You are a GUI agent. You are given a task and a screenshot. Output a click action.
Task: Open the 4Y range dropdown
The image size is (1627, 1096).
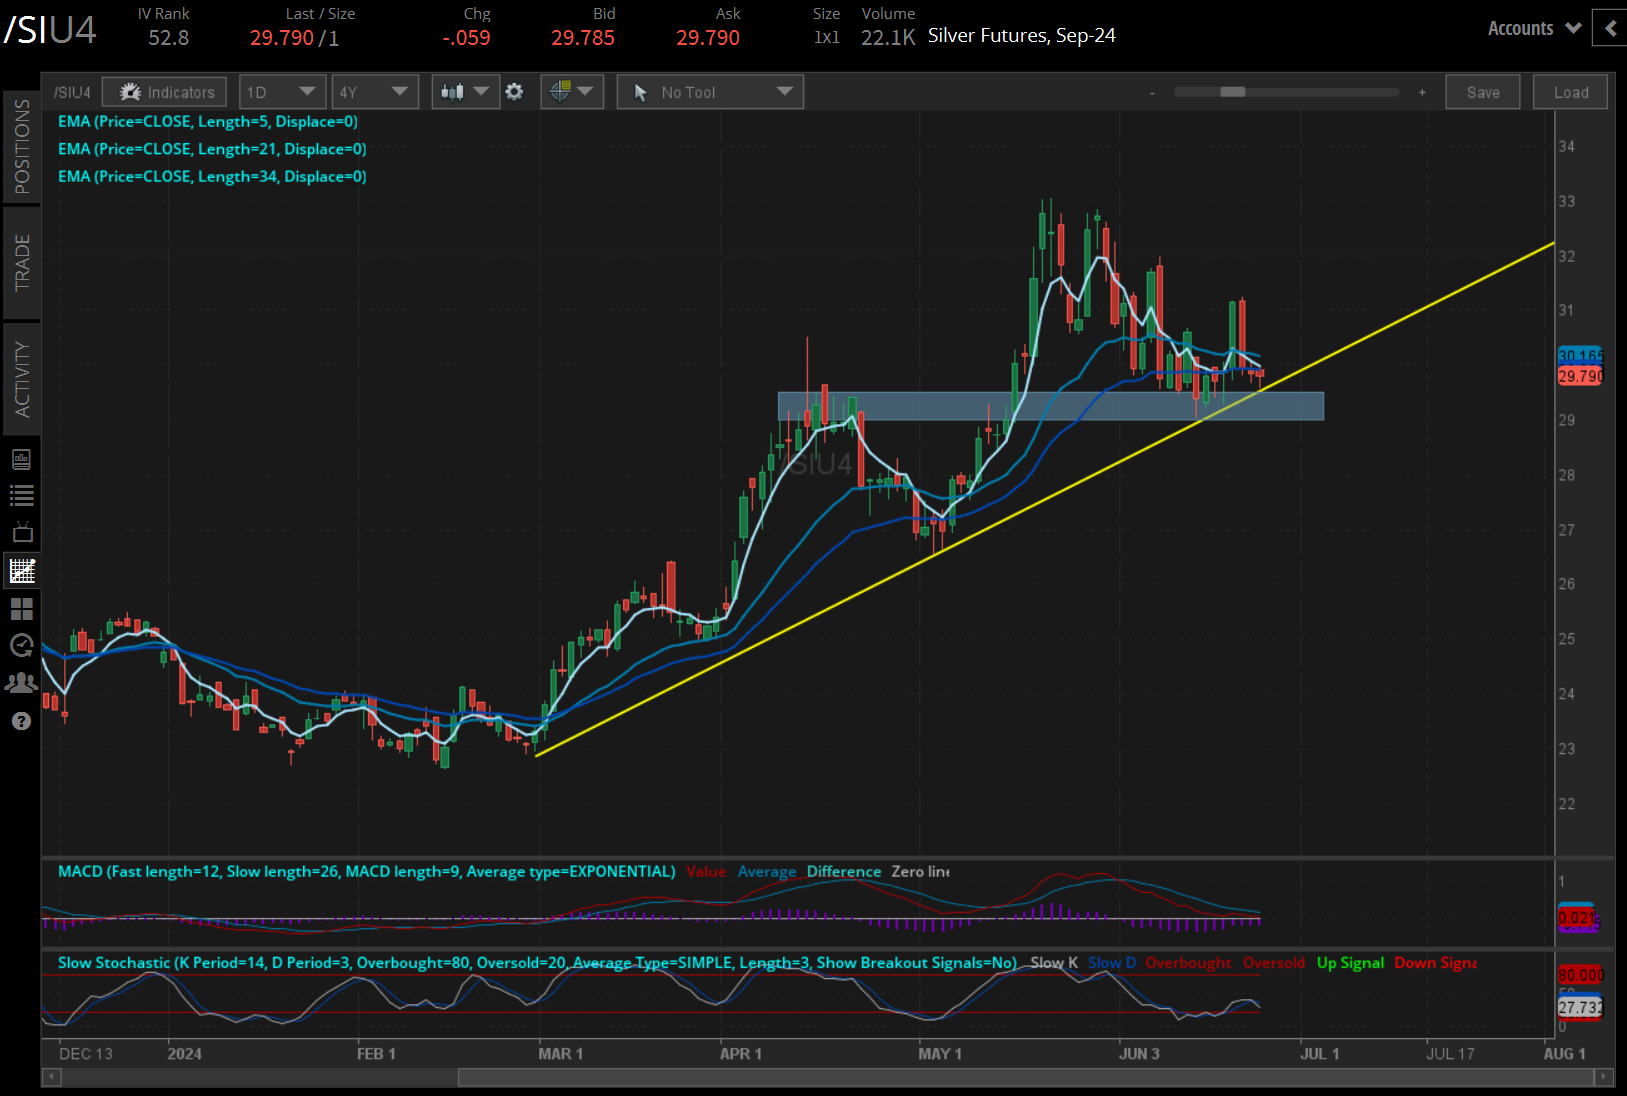coord(374,92)
